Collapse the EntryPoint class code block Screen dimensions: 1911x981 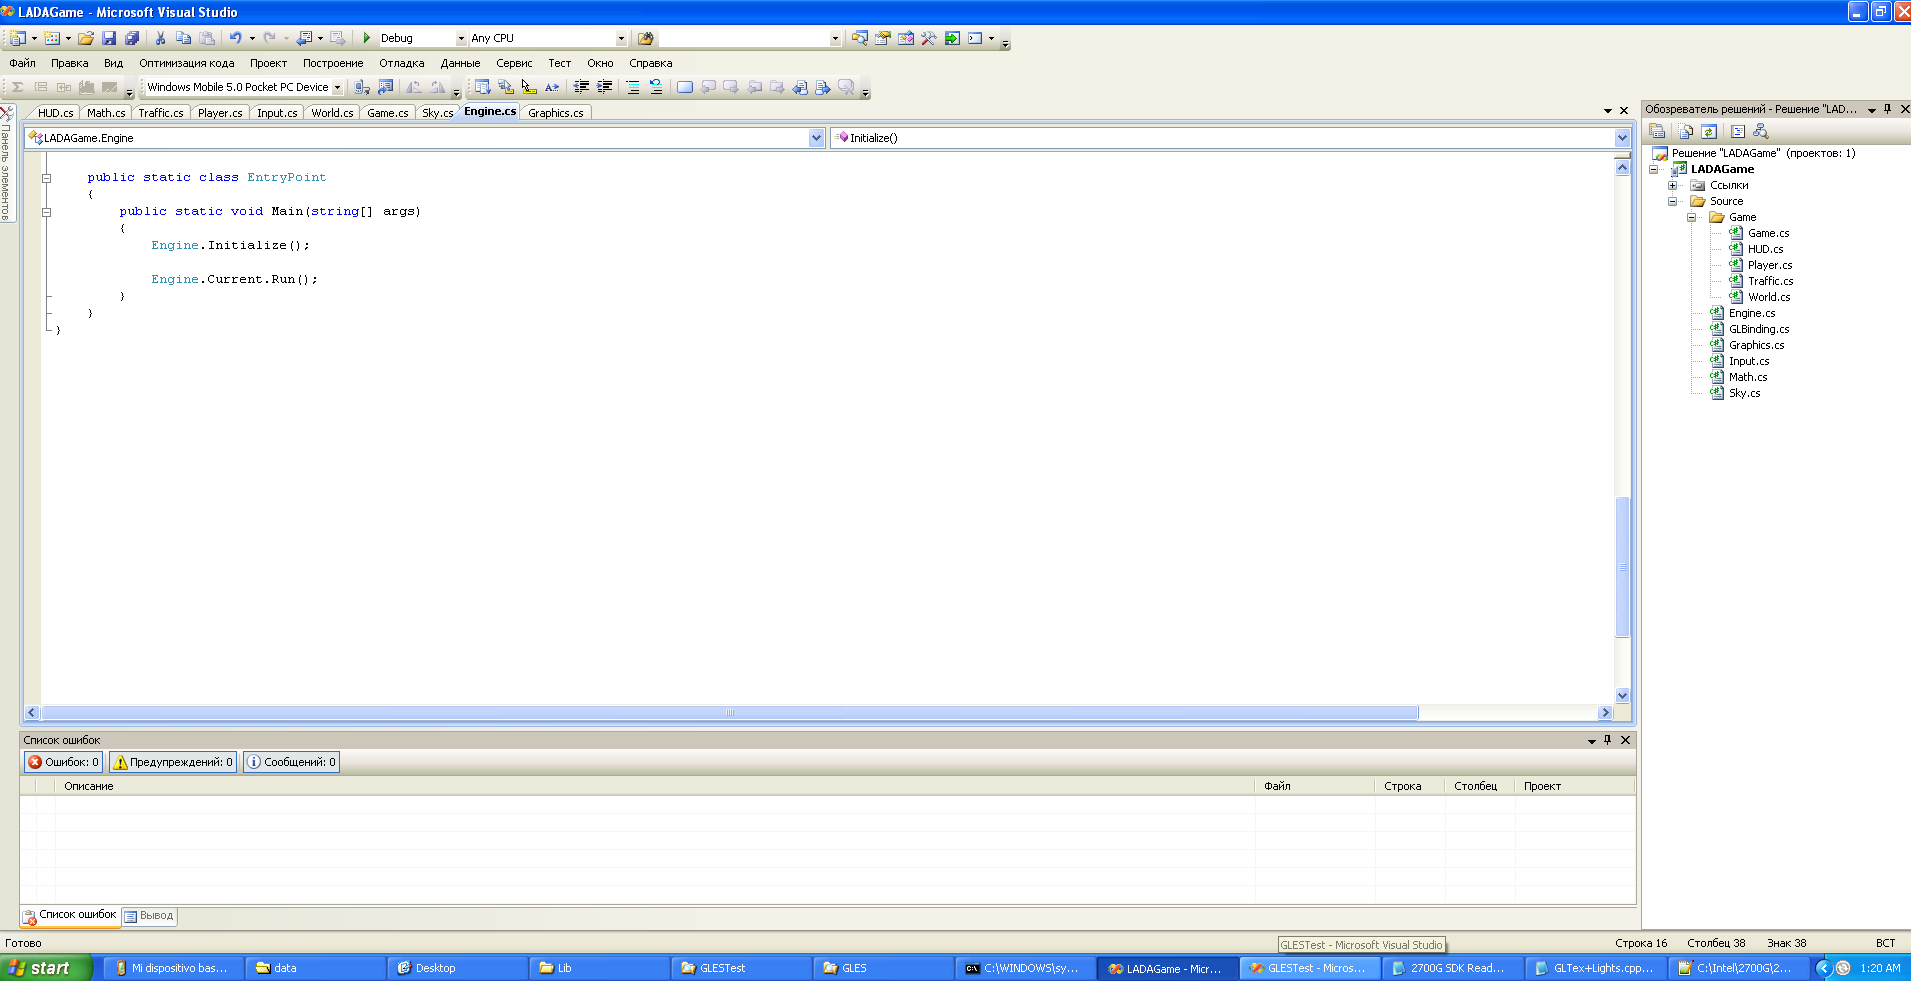(46, 178)
